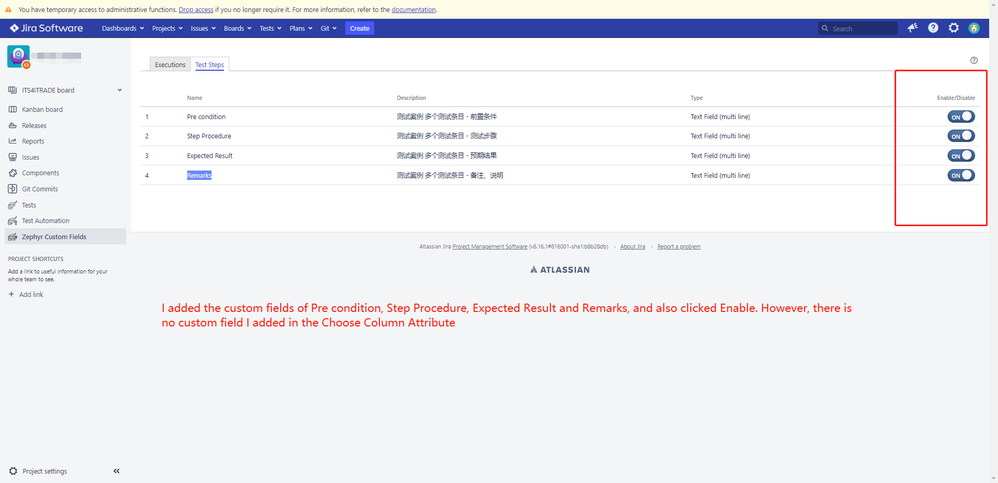Click the highlighted Remarks field name
998x483 pixels.
click(199, 175)
